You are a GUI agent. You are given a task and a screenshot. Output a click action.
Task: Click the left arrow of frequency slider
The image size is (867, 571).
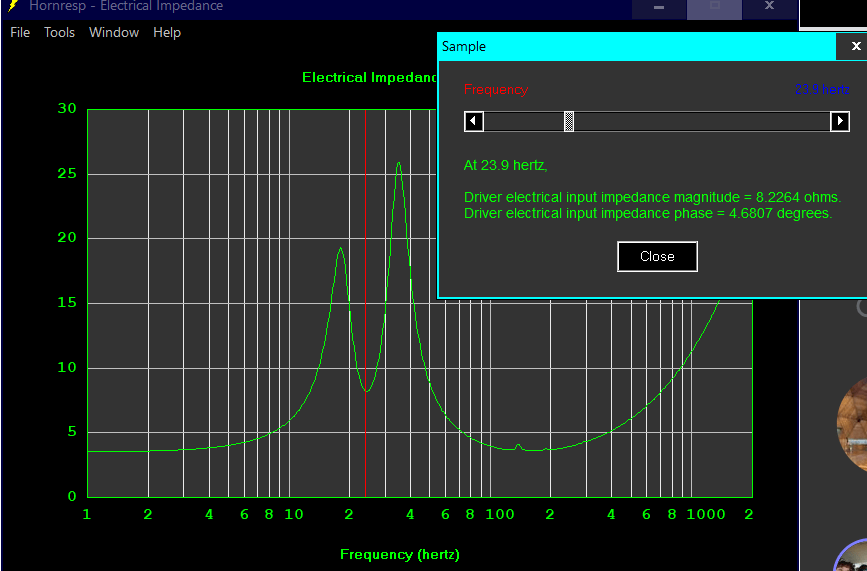click(474, 121)
